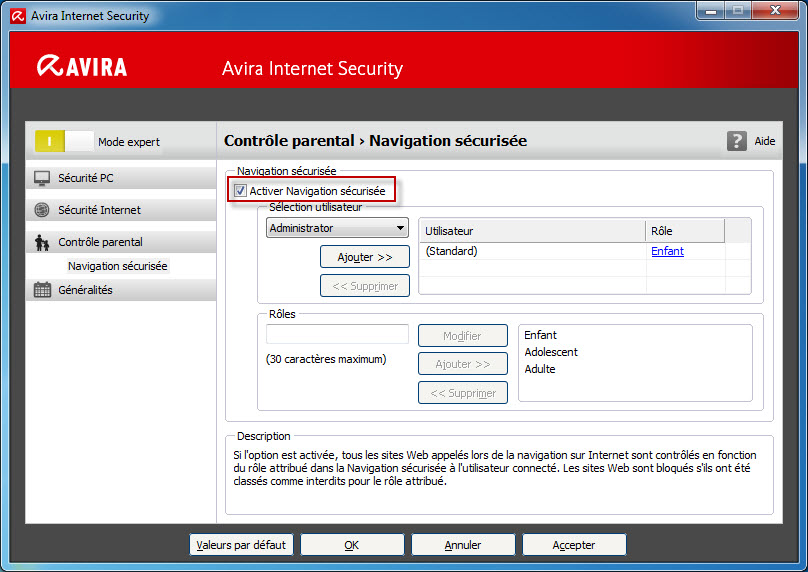Click the role name input field
Screen dimensions: 808x572
338,334
